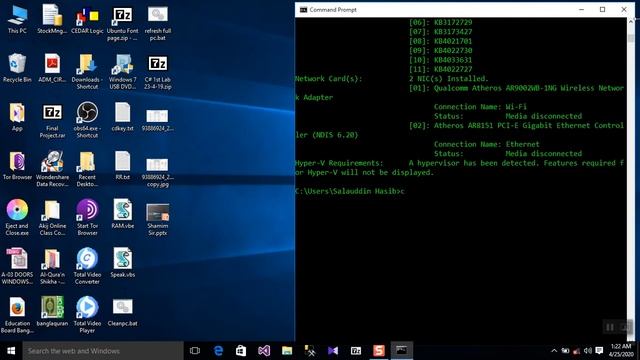Select the Cleanpc.bat file icon
Image resolution: width=640 pixels, height=360 pixels.
pyautogui.click(x=122, y=312)
